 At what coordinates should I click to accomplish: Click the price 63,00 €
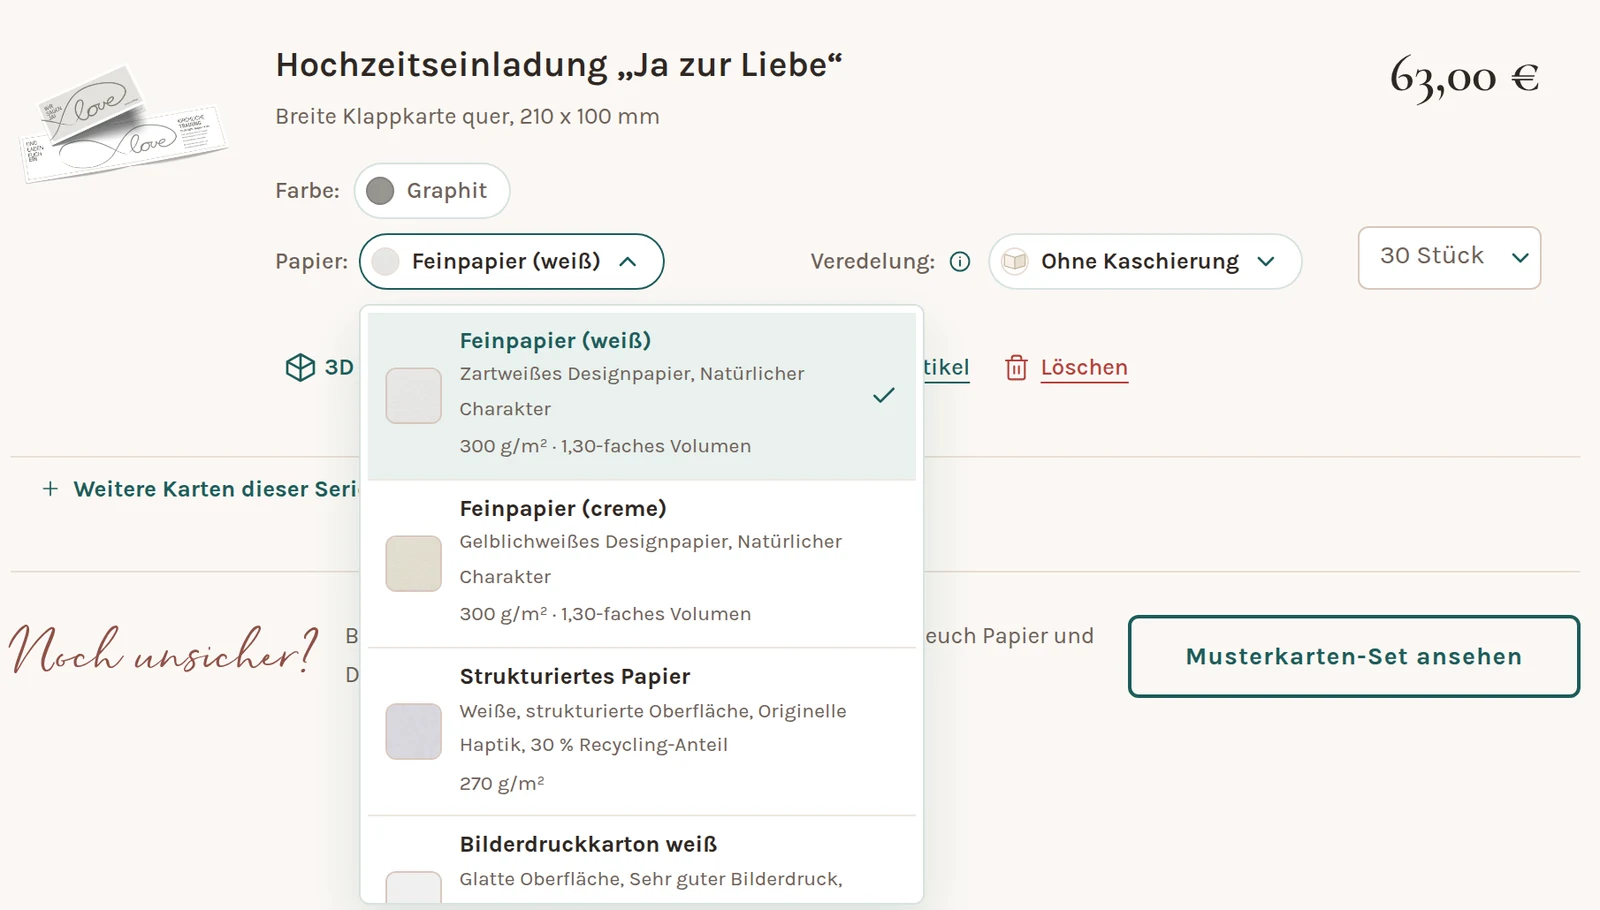click(x=1464, y=77)
